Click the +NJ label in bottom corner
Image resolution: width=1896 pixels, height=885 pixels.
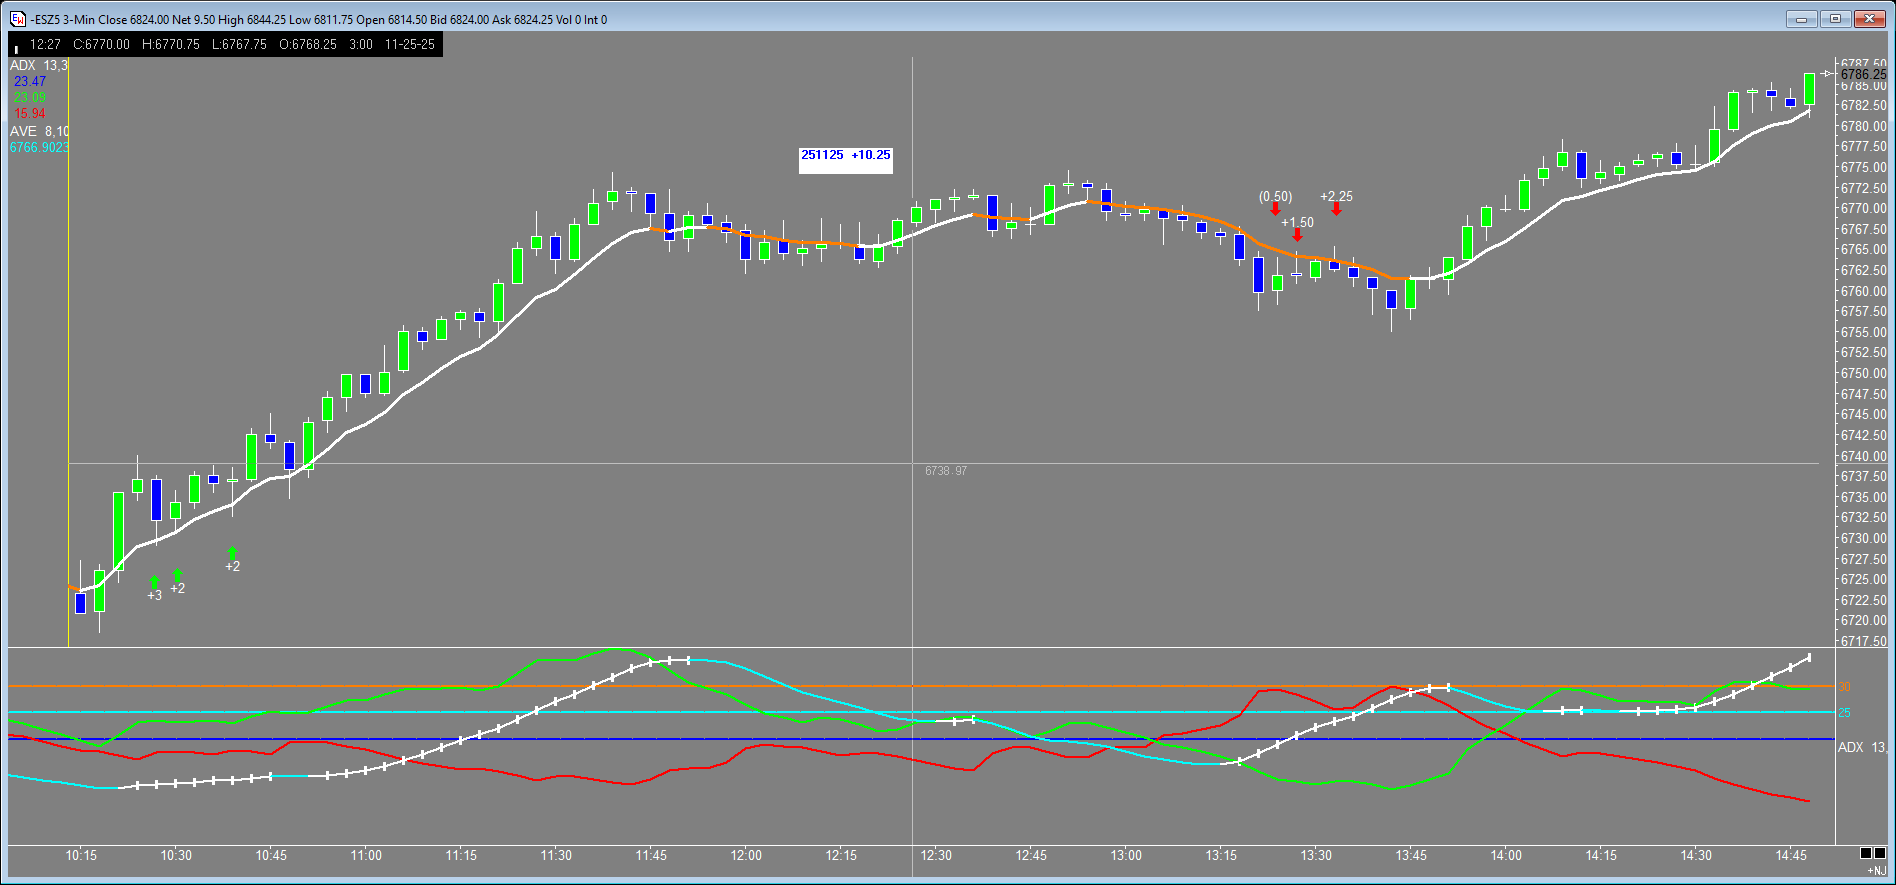pos(1876,871)
